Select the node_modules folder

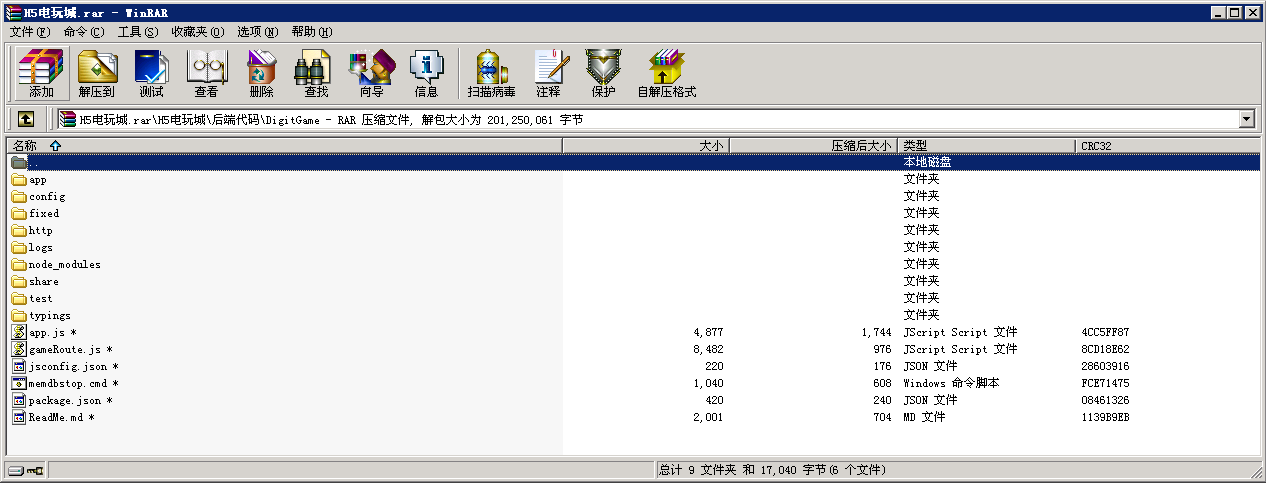click(x=64, y=265)
